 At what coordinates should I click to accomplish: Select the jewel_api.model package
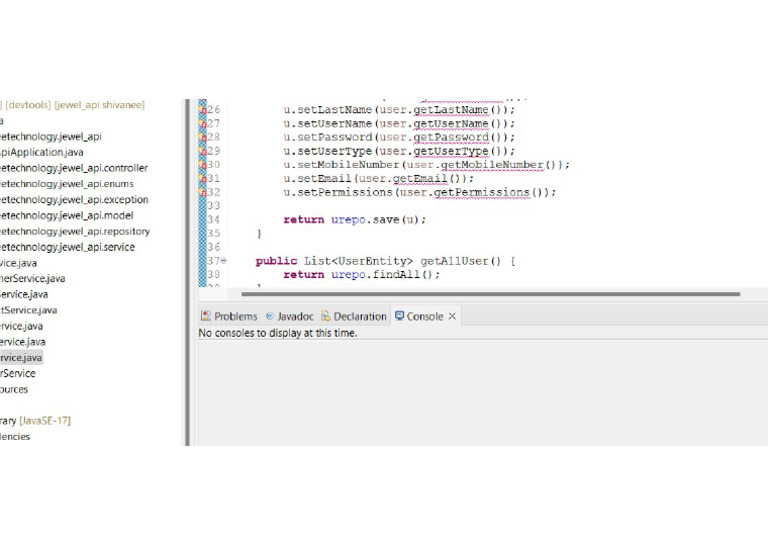(x=67, y=215)
